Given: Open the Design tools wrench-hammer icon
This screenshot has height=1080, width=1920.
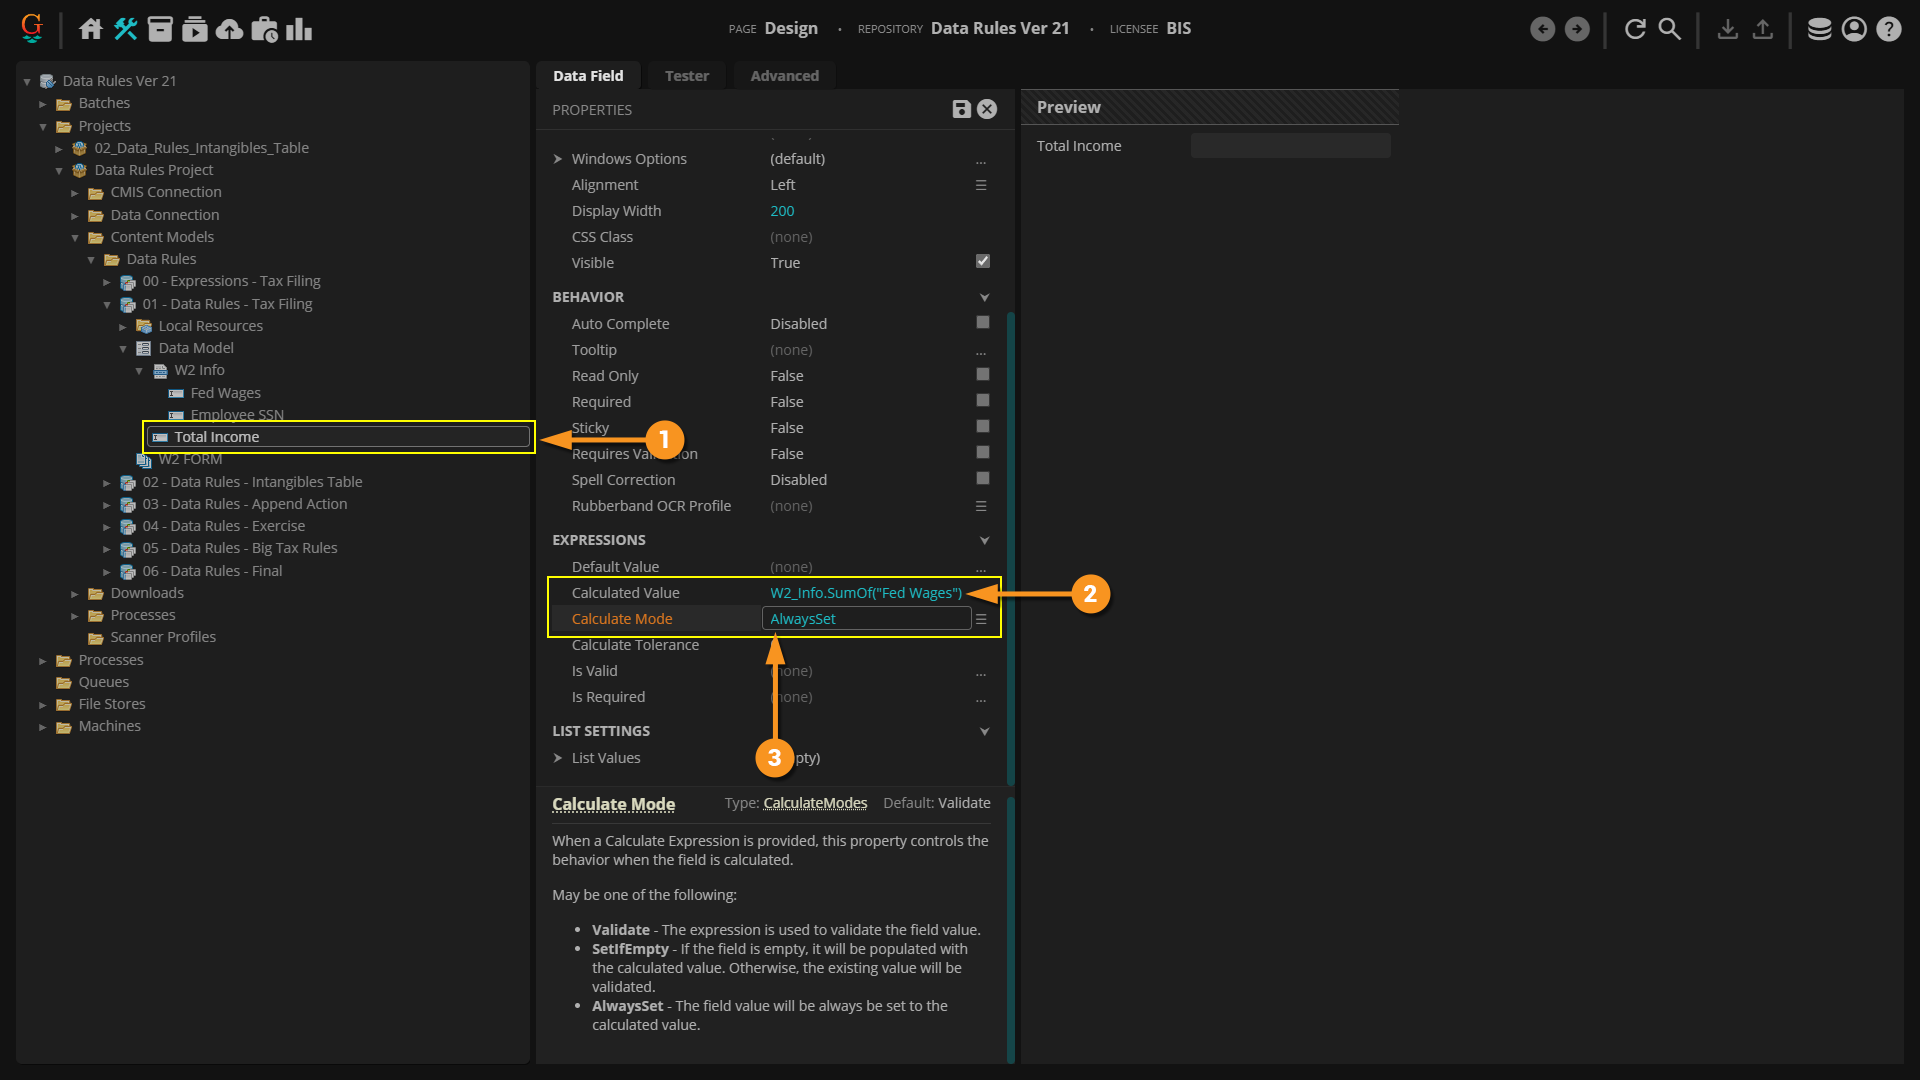Looking at the screenshot, I should 125,29.
